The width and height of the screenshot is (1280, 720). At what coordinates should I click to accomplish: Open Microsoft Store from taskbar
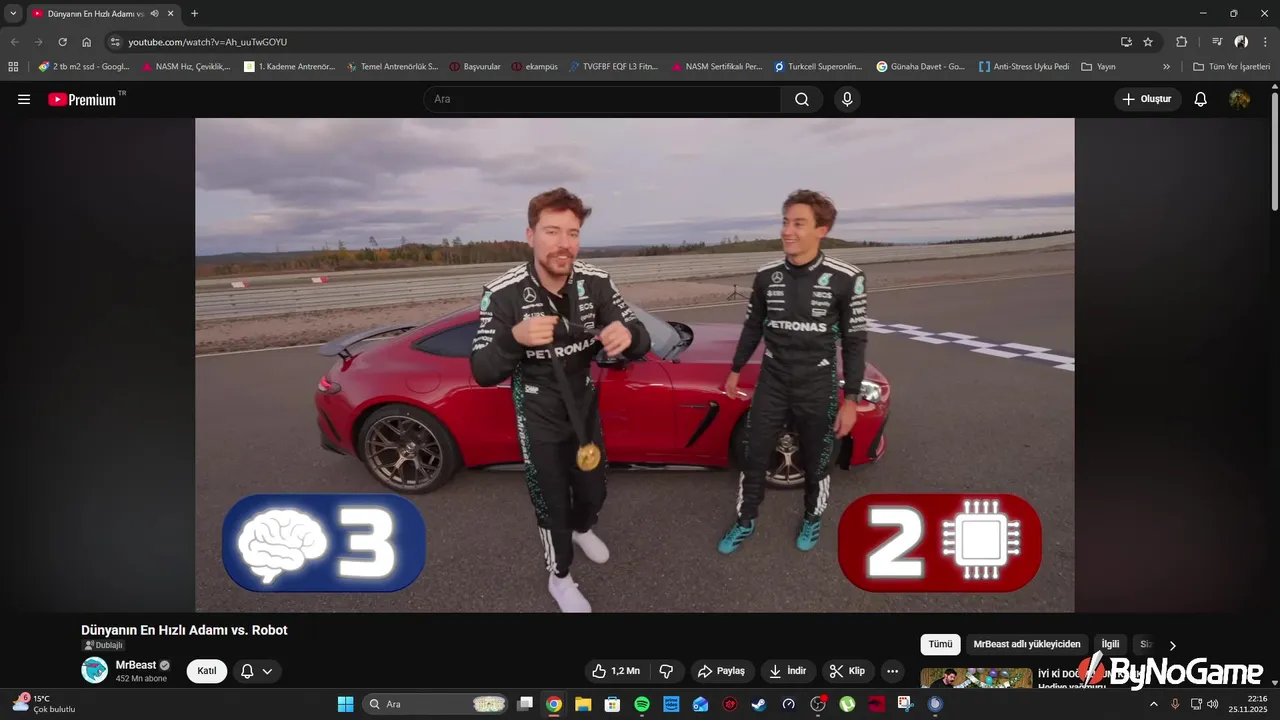[x=613, y=704]
